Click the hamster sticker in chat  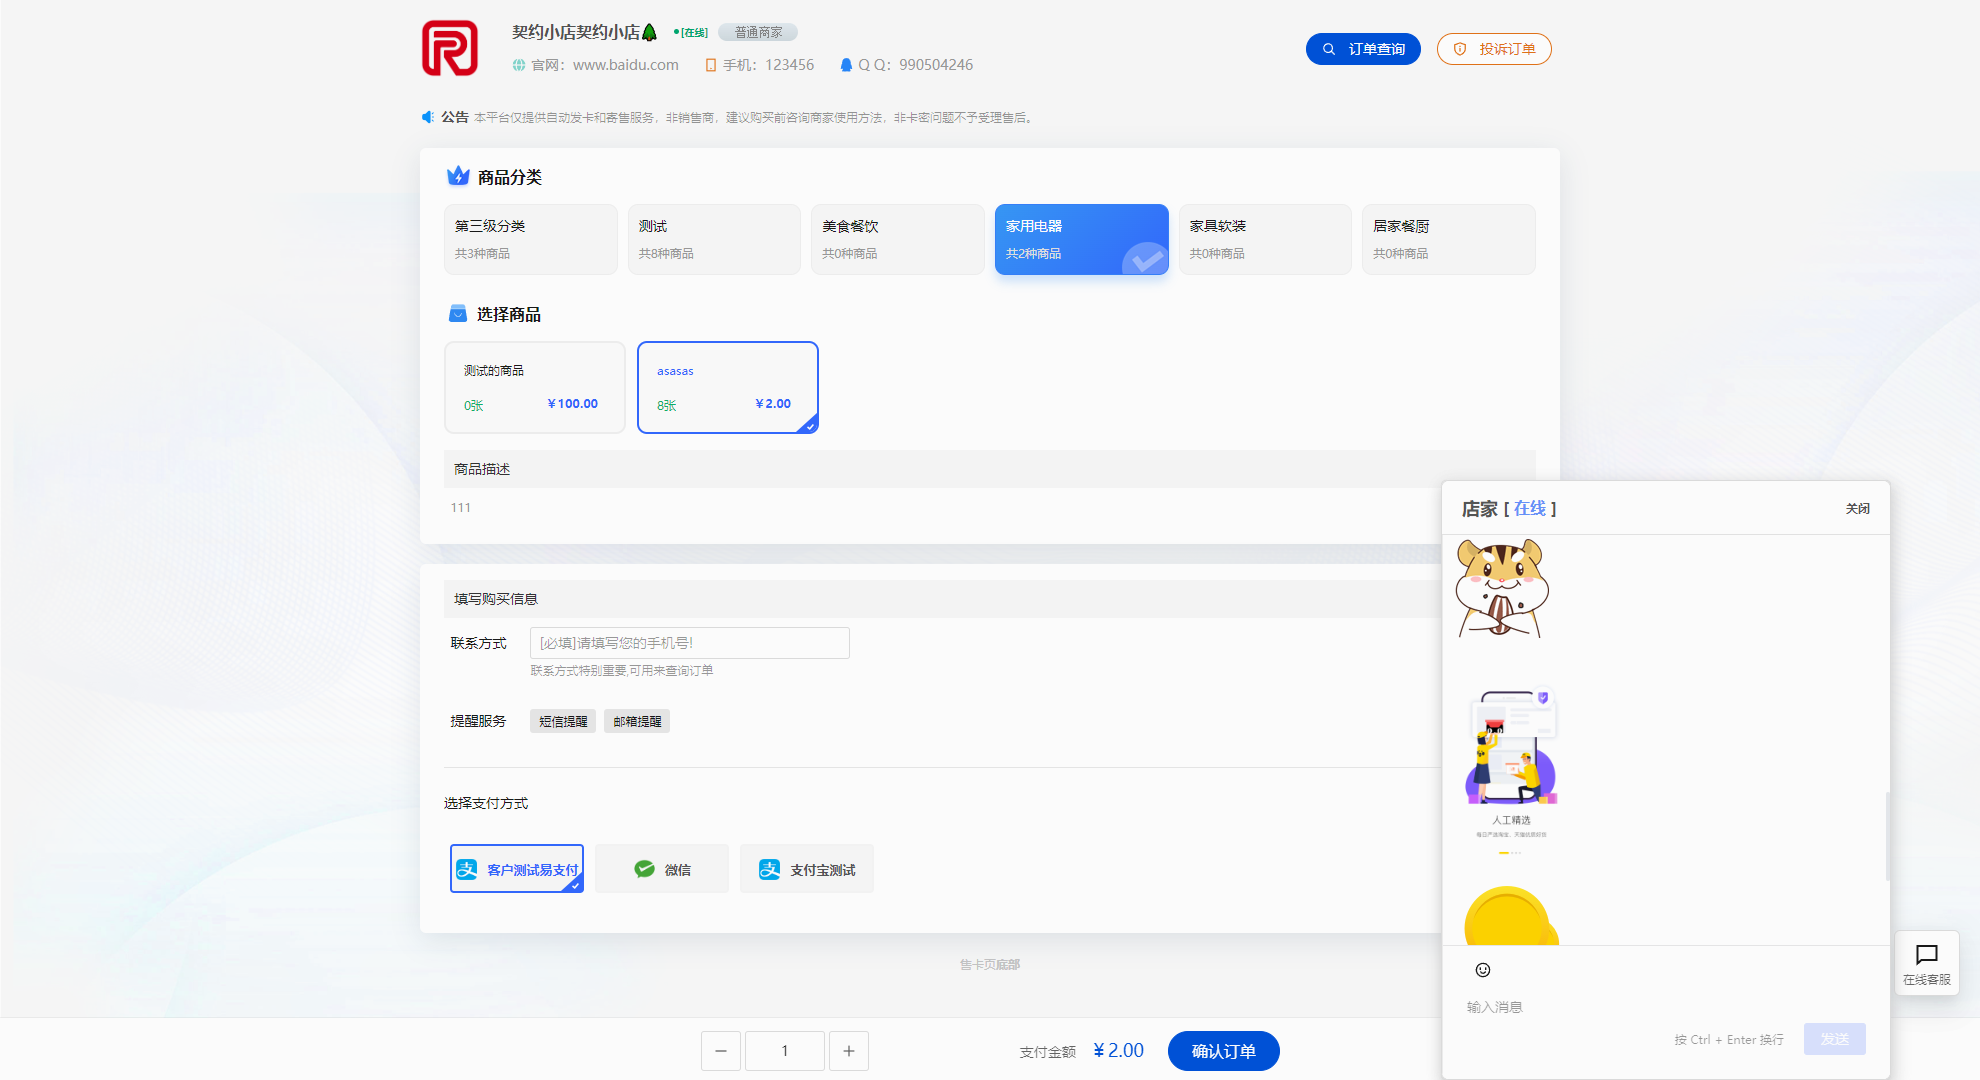click(x=1501, y=588)
